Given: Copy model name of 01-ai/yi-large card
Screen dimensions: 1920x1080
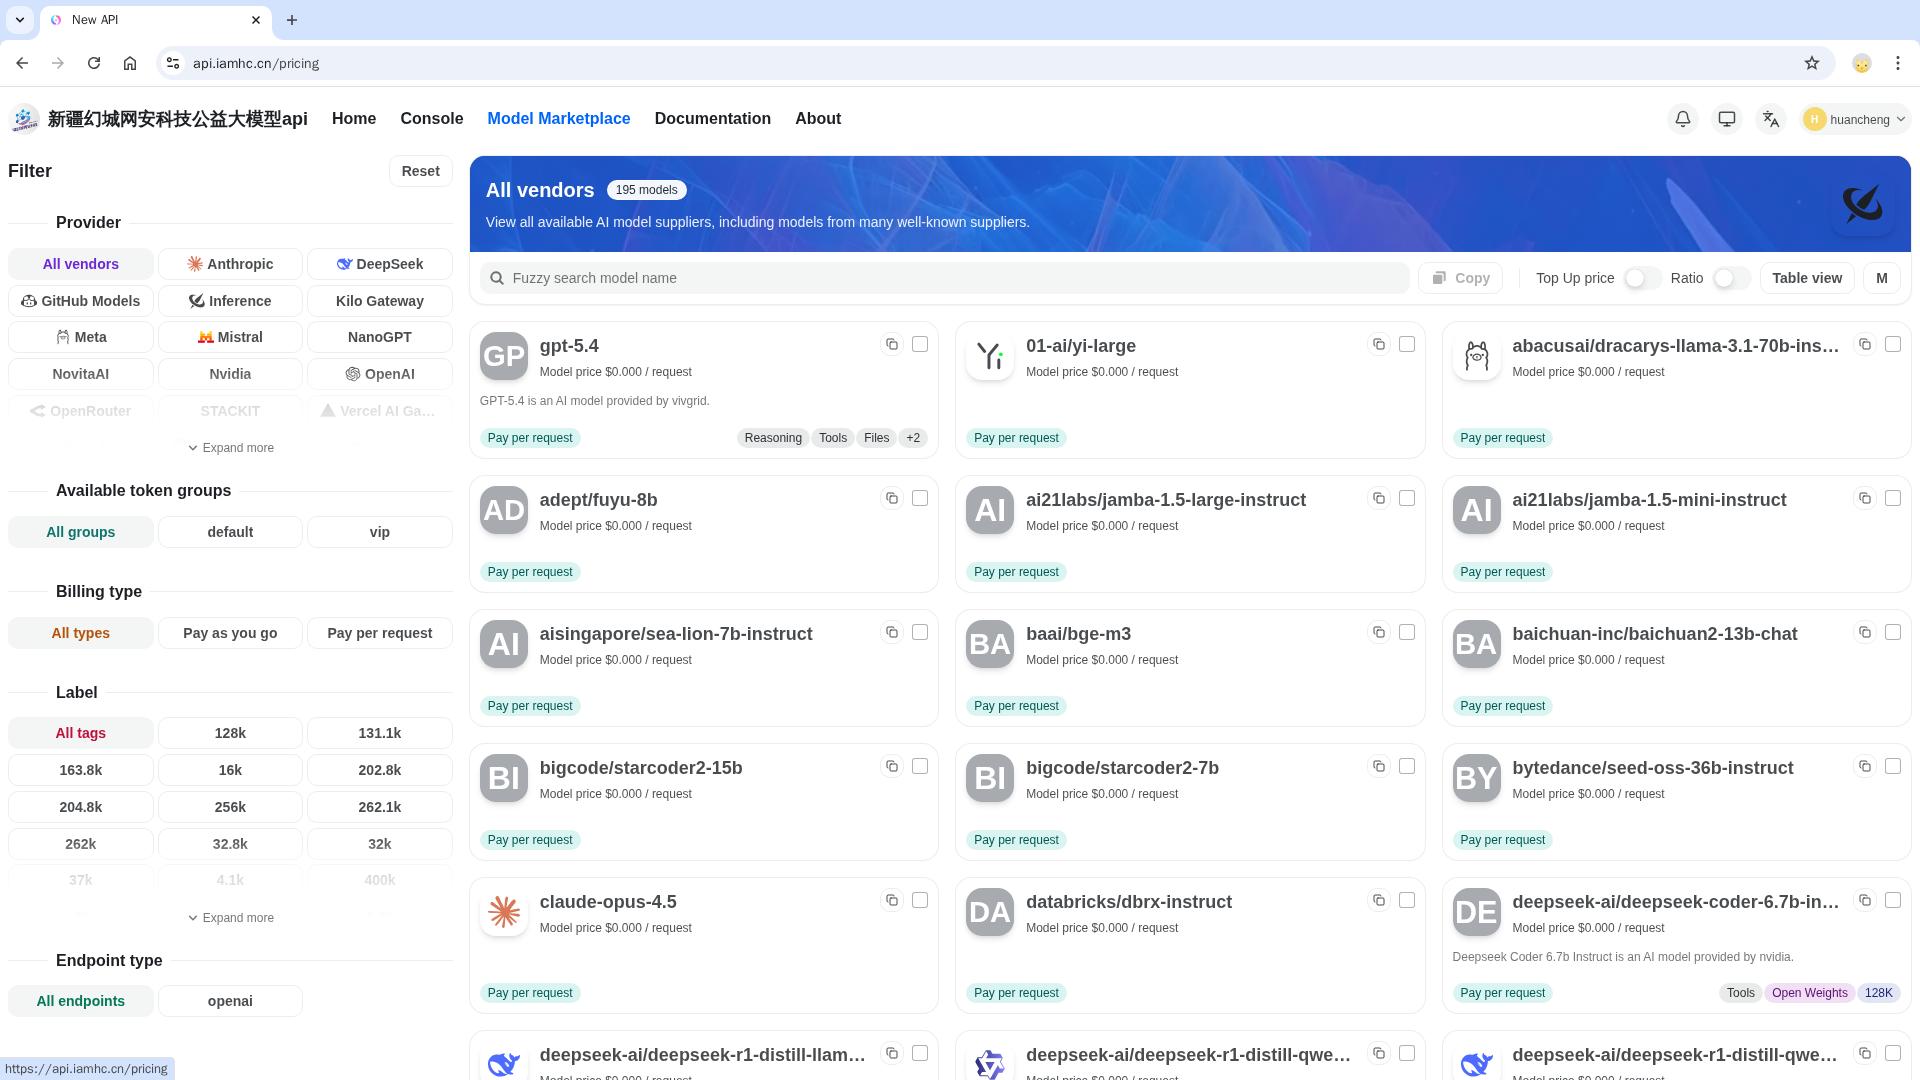Looking at the screenshot, I should tap(1379, 344).
